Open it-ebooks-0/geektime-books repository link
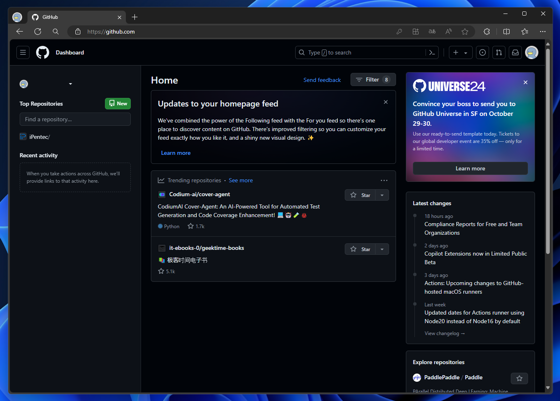 [x=206, y=248]
